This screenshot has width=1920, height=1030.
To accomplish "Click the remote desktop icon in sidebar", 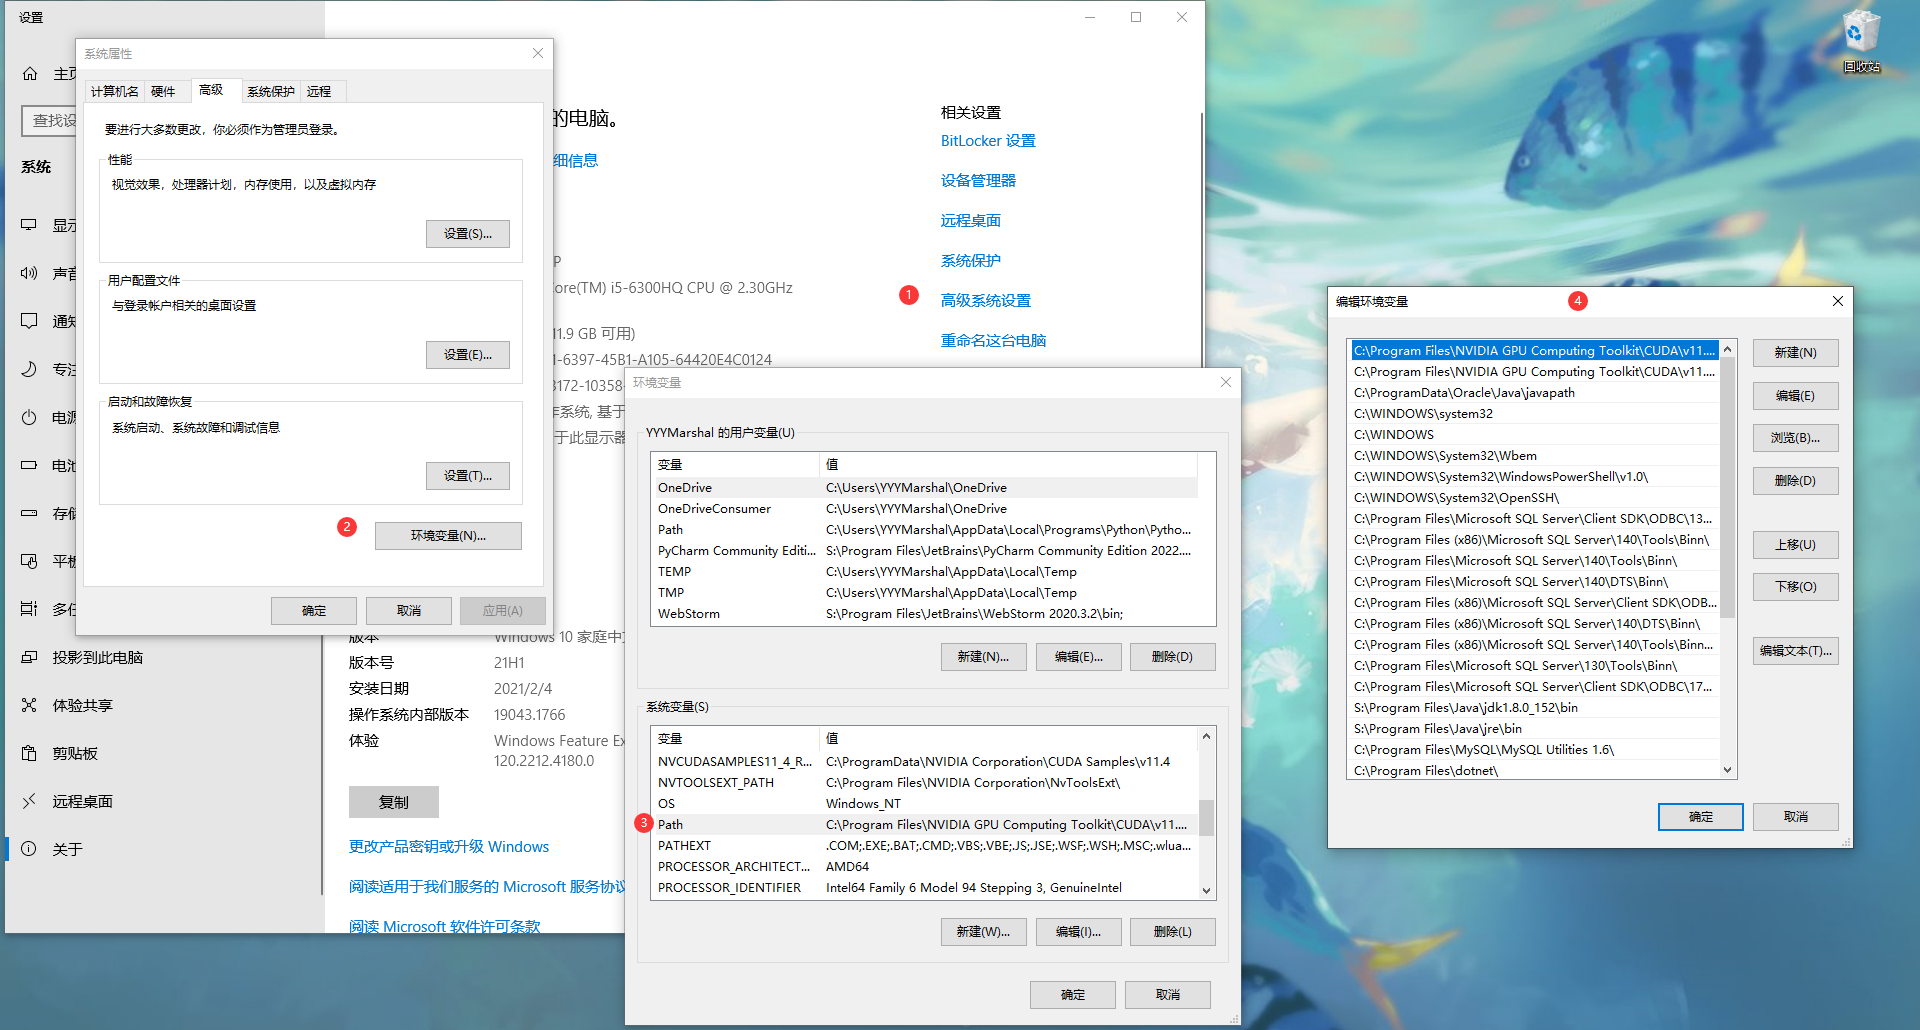I will click(29, 801).
